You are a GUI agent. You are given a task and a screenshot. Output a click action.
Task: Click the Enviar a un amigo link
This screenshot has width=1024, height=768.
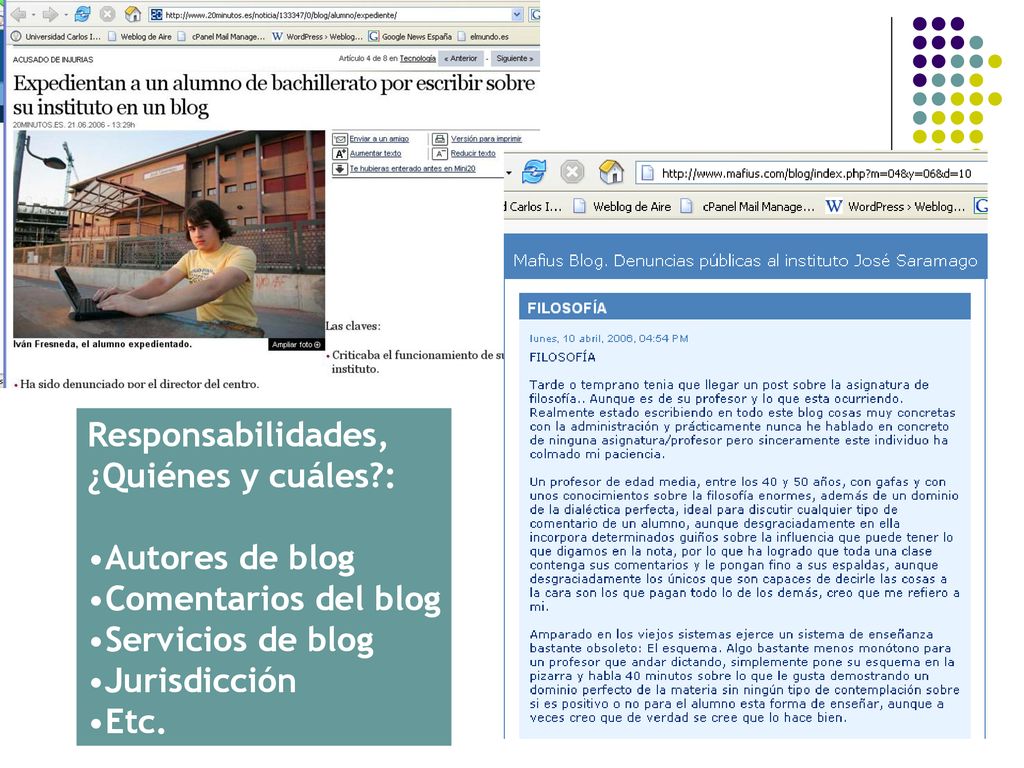pyautogui.click(x=379, y=139)
